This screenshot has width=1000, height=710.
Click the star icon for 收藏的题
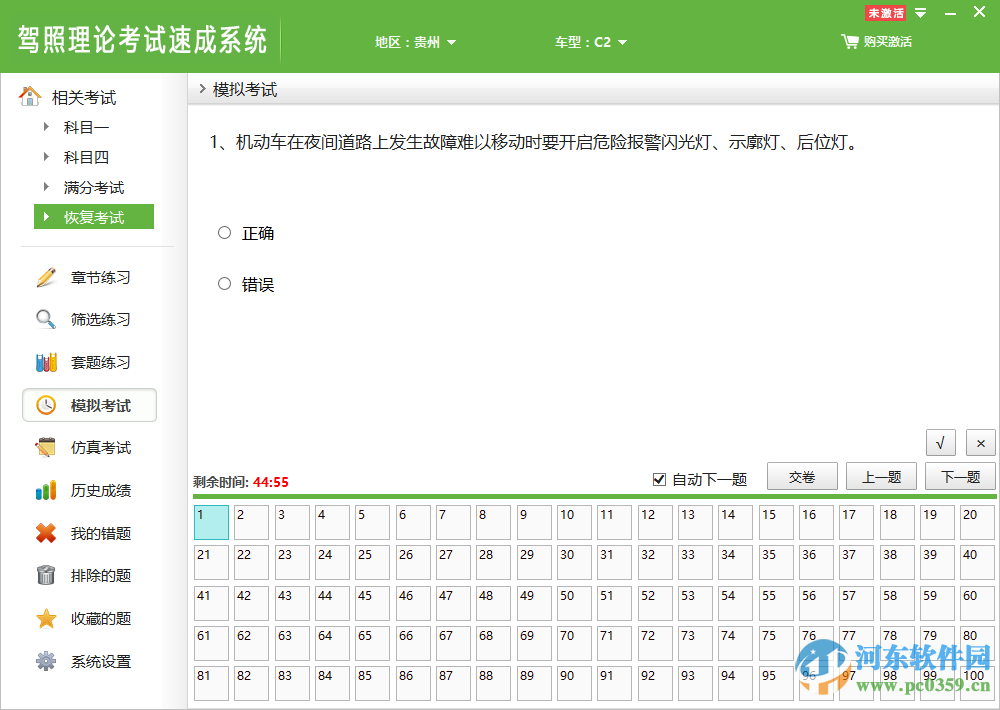coord(46,618)
